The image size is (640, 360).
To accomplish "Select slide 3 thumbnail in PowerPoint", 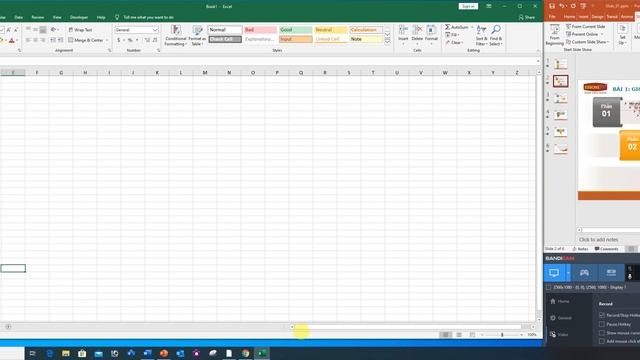I will (x=560, y=98).
